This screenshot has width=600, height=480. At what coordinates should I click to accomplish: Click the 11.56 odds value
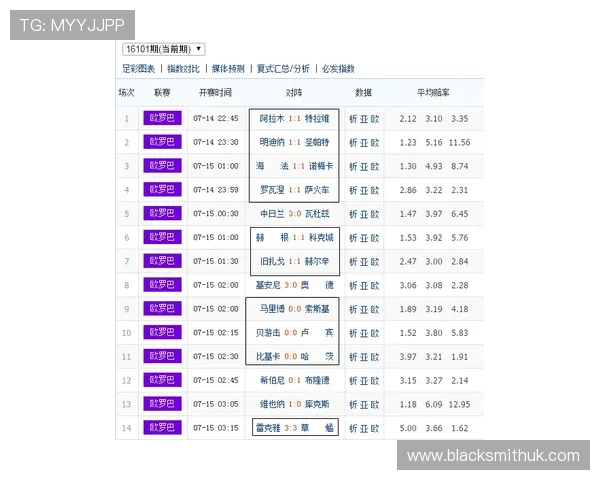459,142
